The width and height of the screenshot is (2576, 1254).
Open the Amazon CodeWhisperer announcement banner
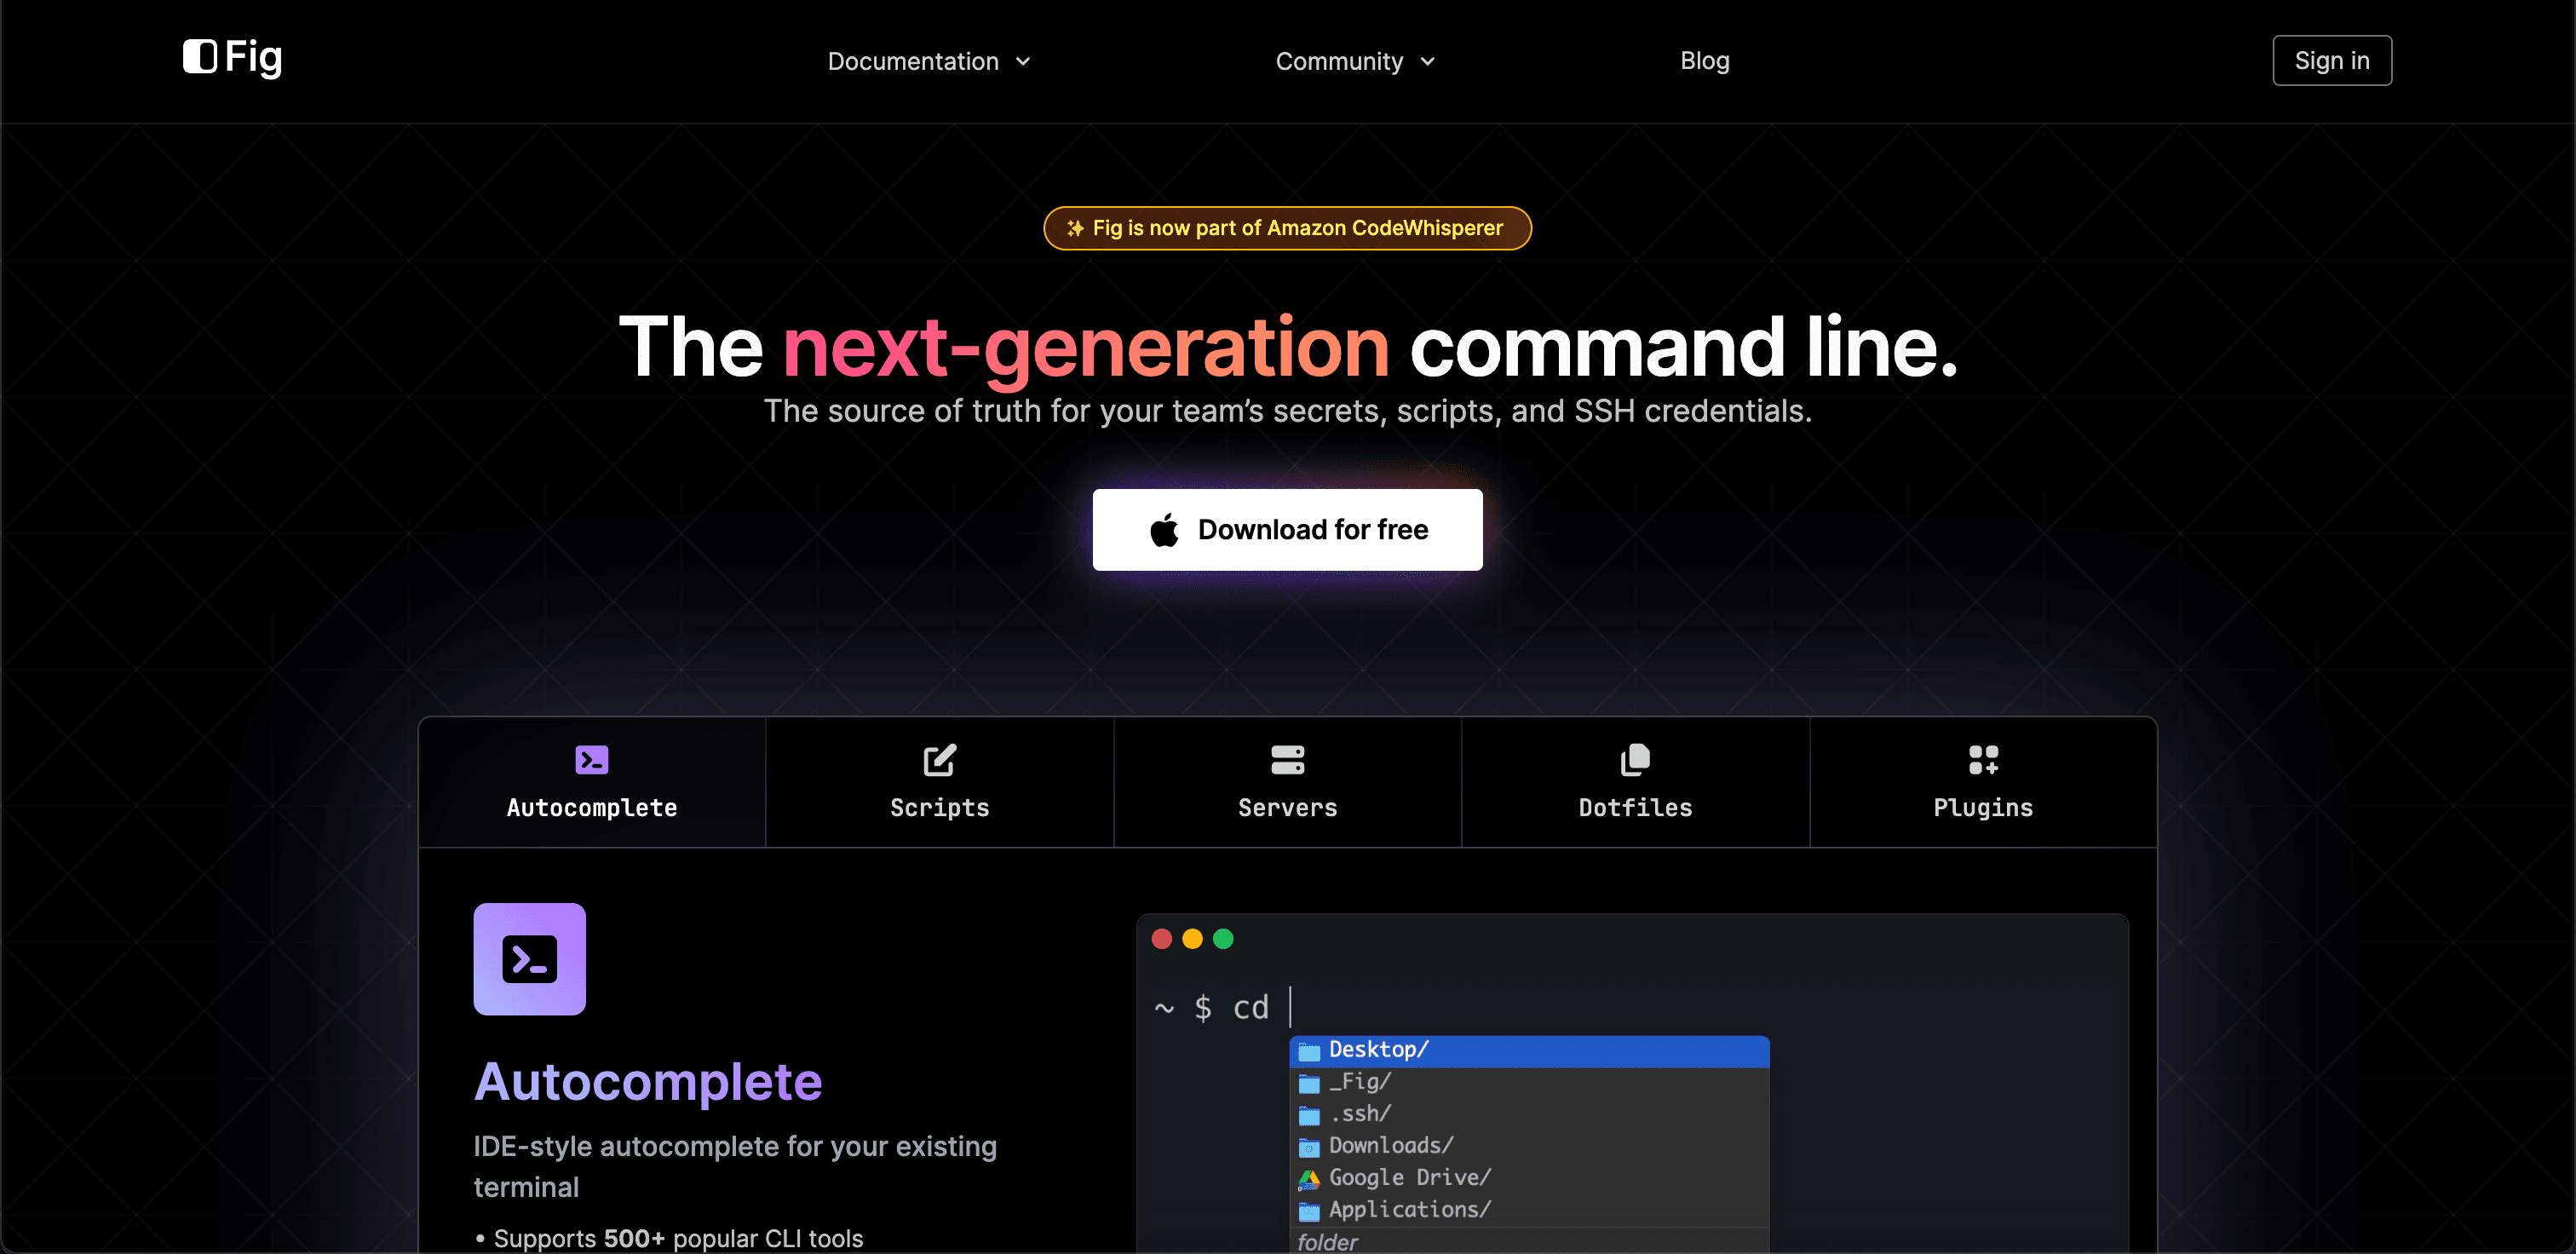coord(1287,228)
